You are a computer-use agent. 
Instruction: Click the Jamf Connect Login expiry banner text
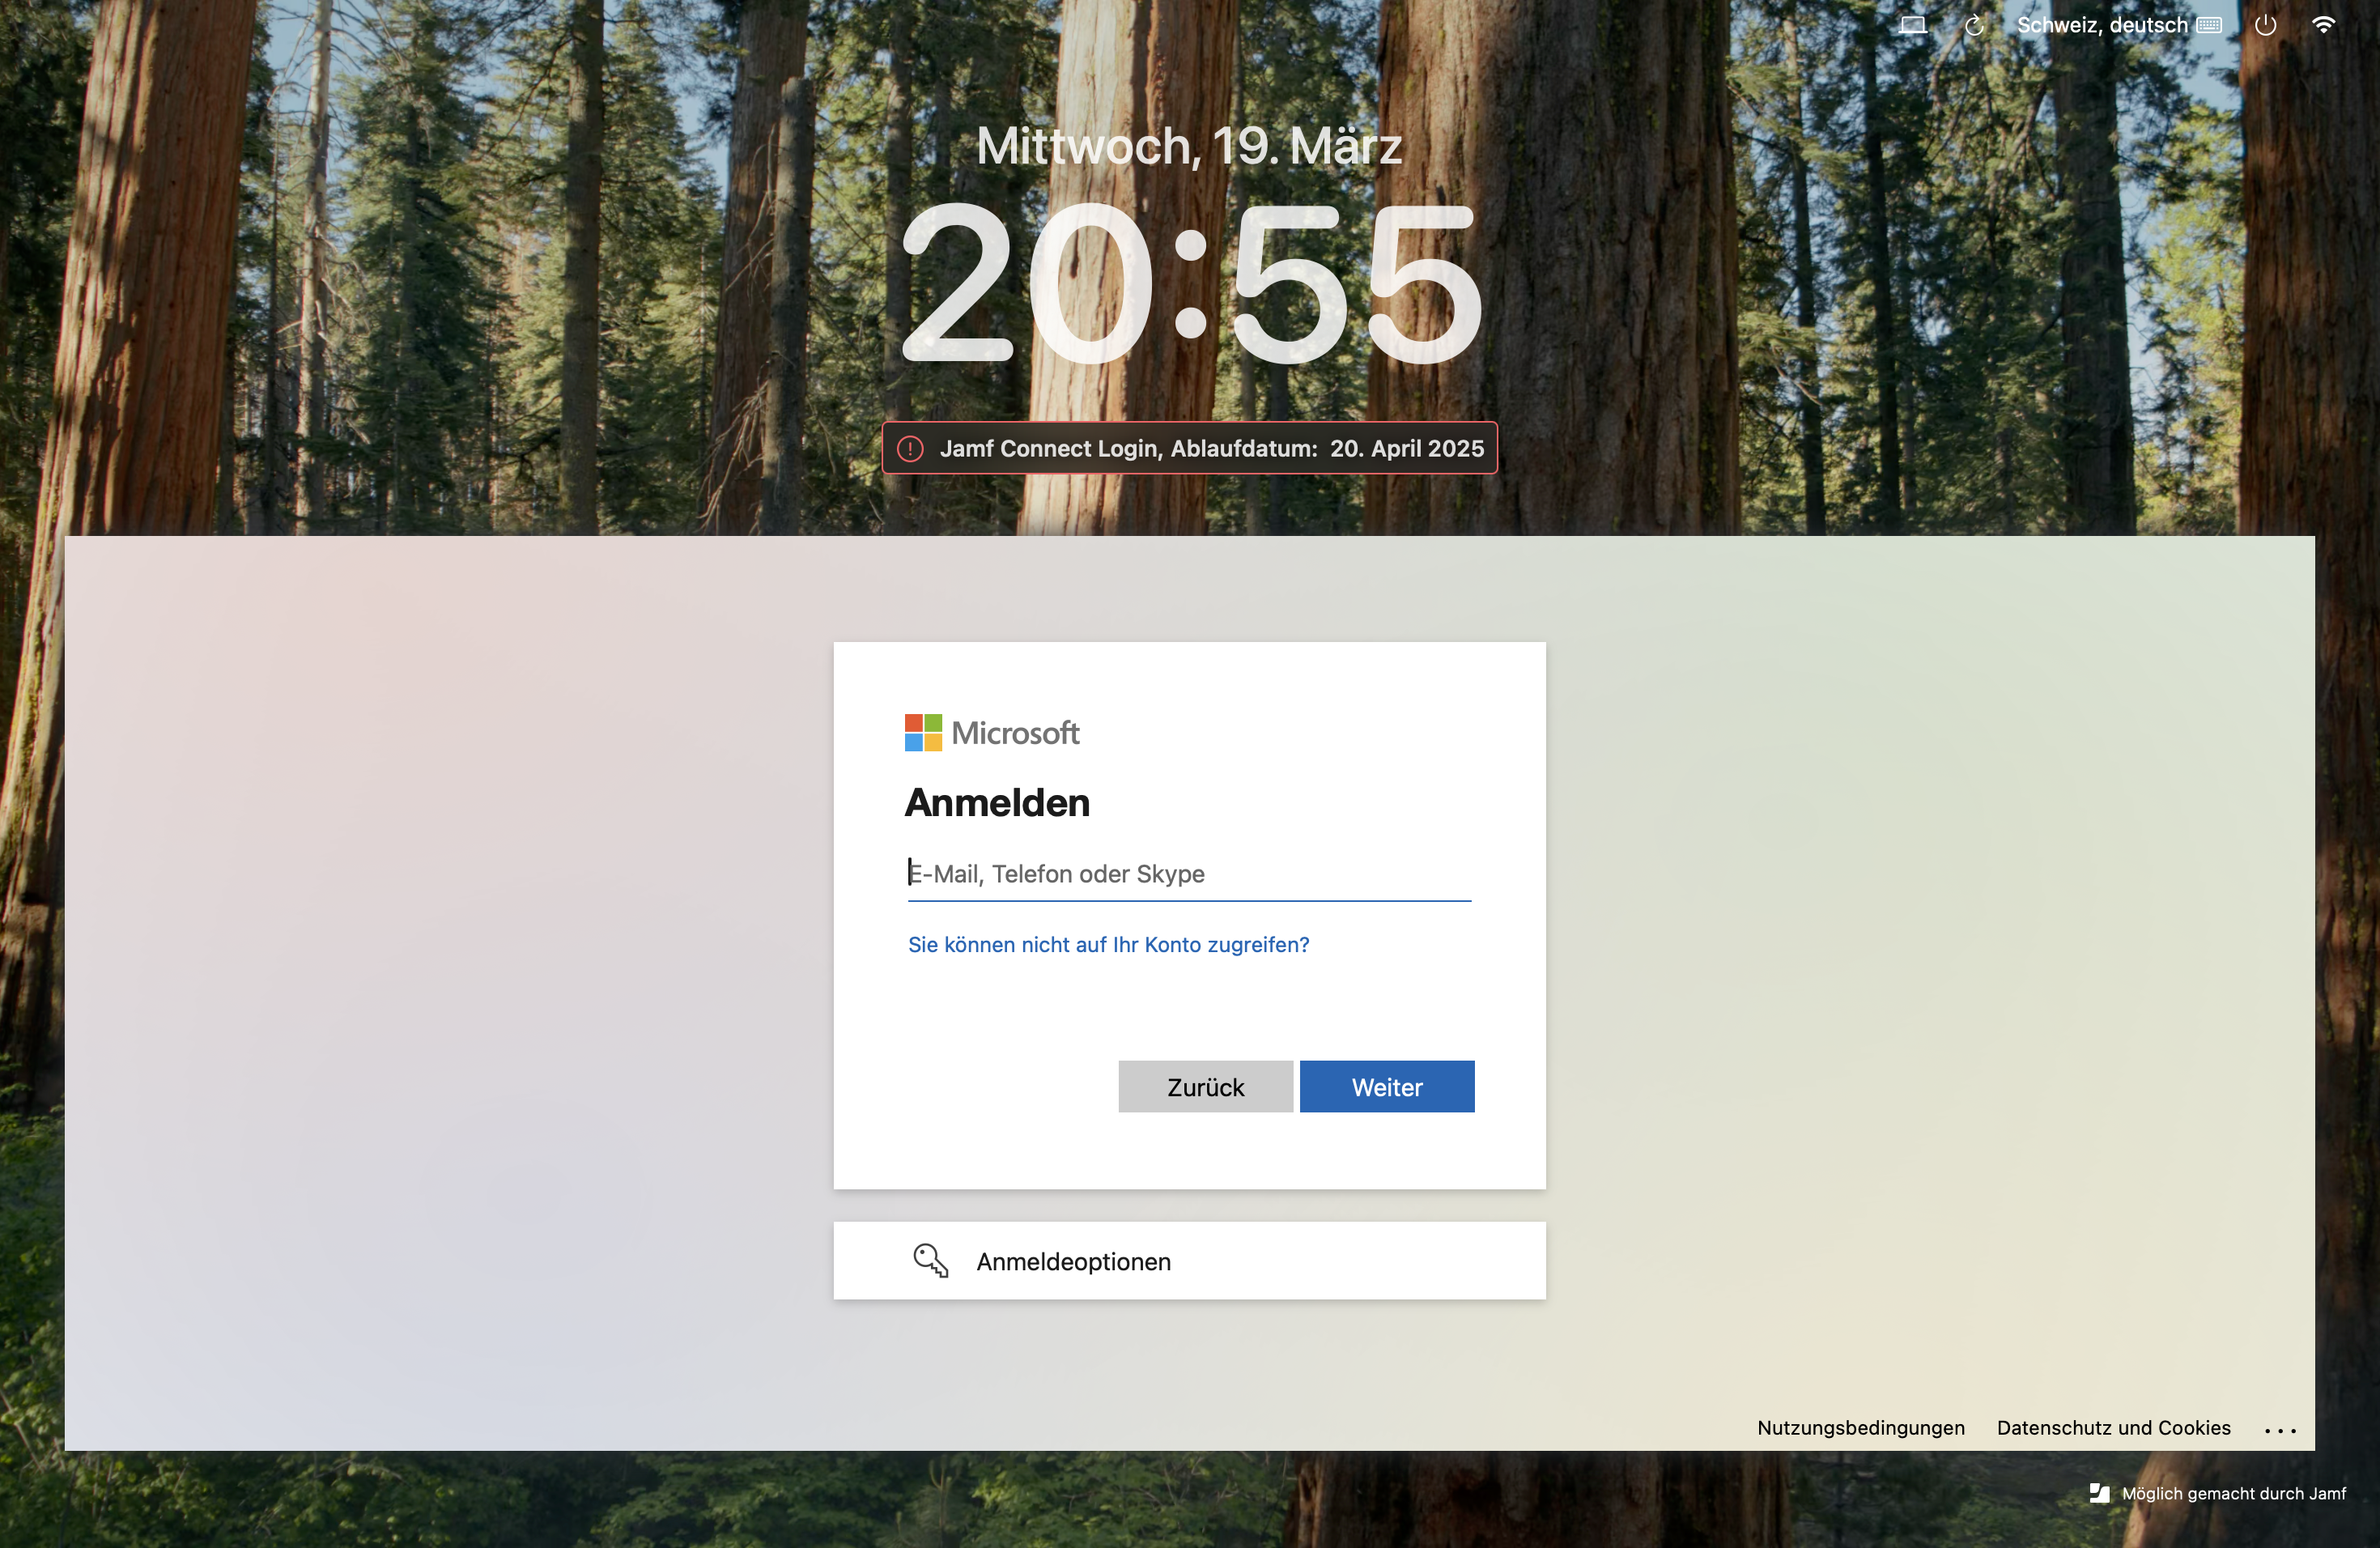point(1211,449)
